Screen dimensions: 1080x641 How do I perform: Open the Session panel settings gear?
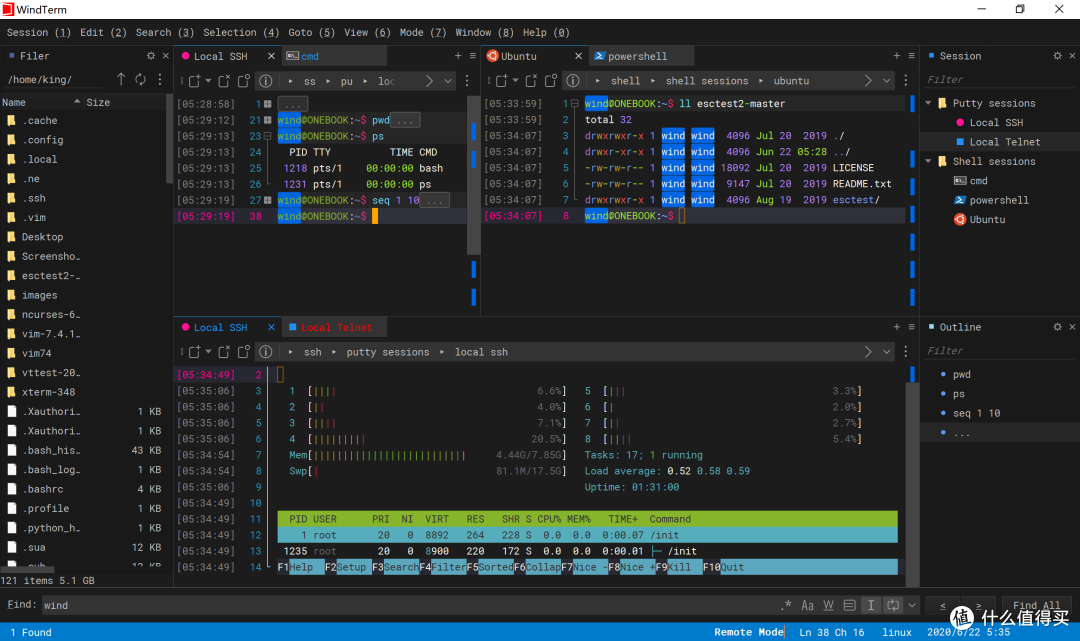1057,56
